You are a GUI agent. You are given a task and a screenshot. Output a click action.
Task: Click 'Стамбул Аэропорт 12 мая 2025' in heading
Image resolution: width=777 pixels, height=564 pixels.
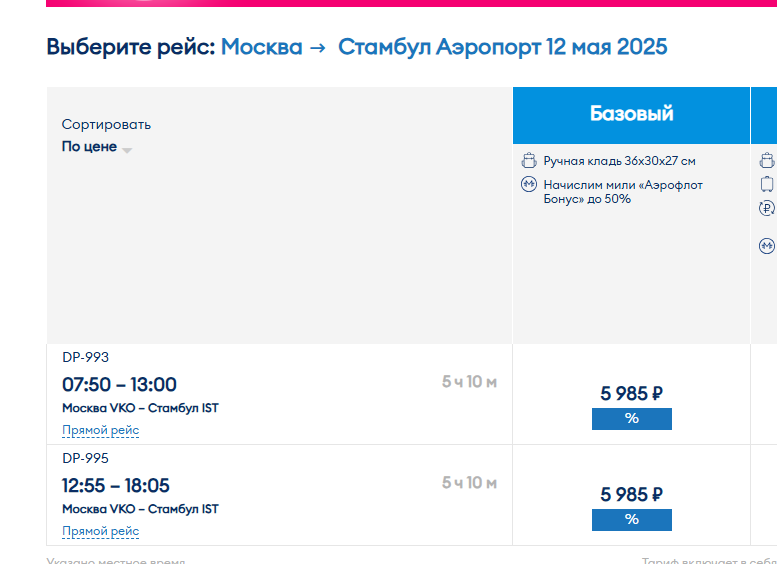click(x=502, y=47)
